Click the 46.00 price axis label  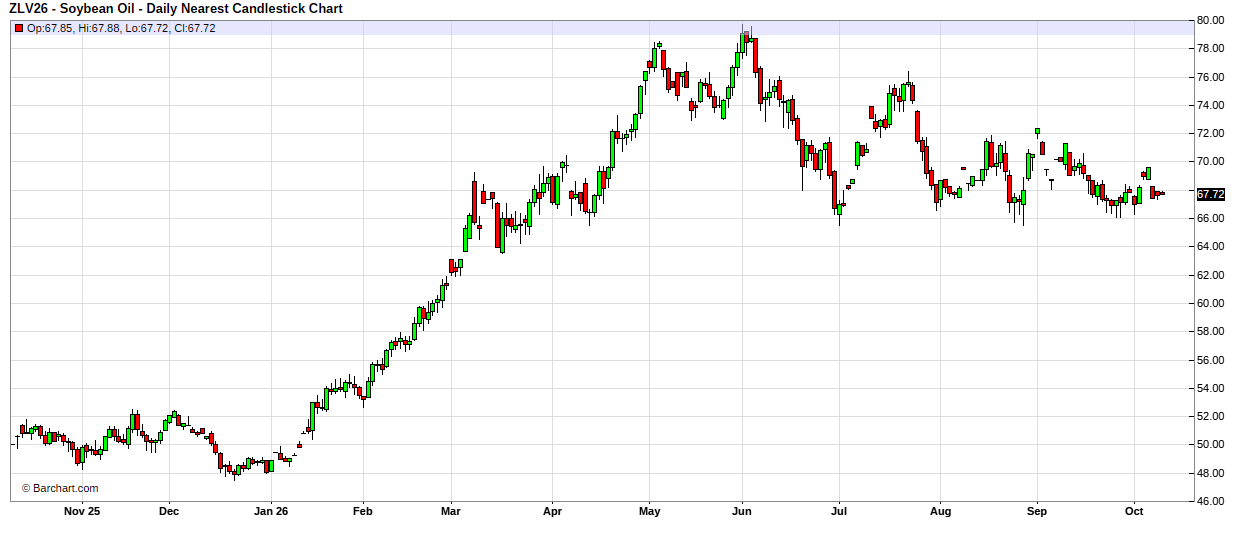tap(1210, 502)
